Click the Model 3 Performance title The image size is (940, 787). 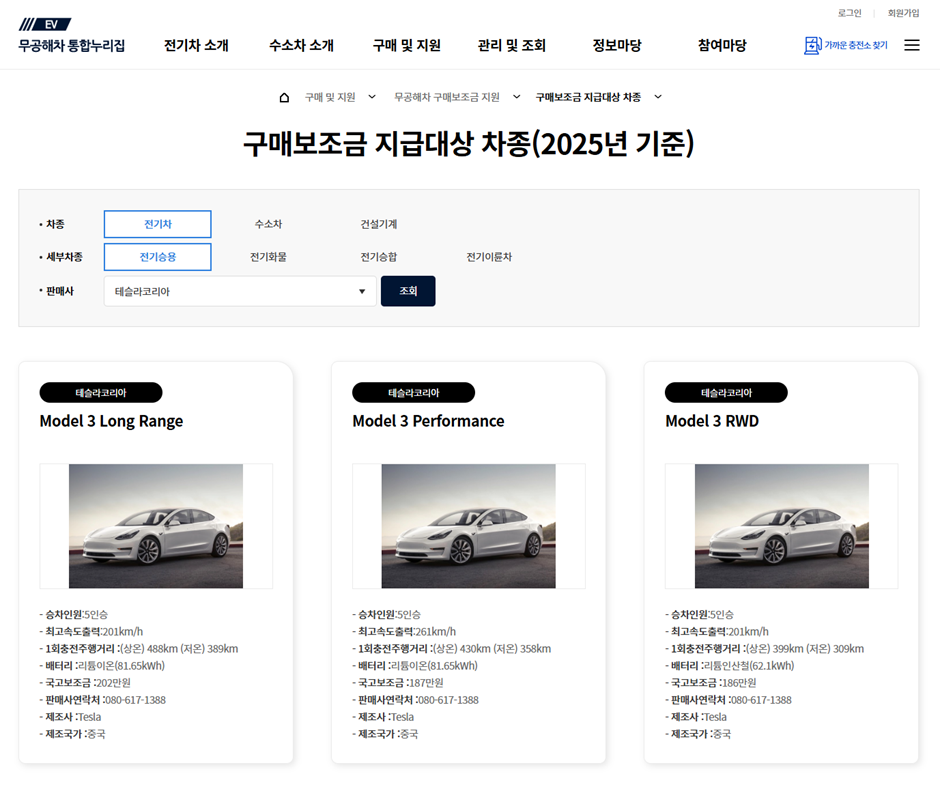(429, 421)
